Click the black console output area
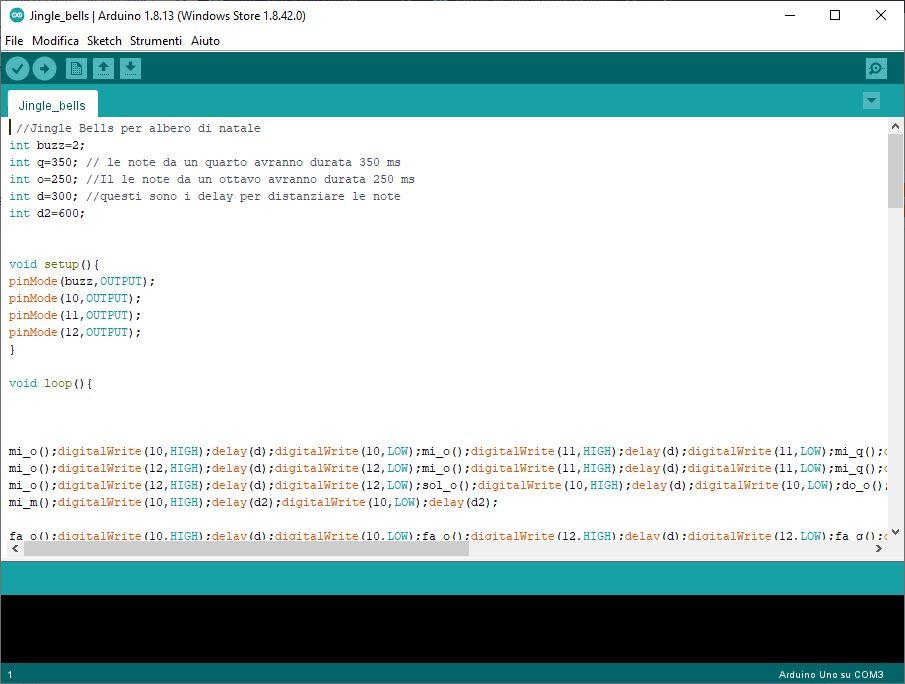The width and height of the screenshot is (905, 684). (x=452, y=629)
